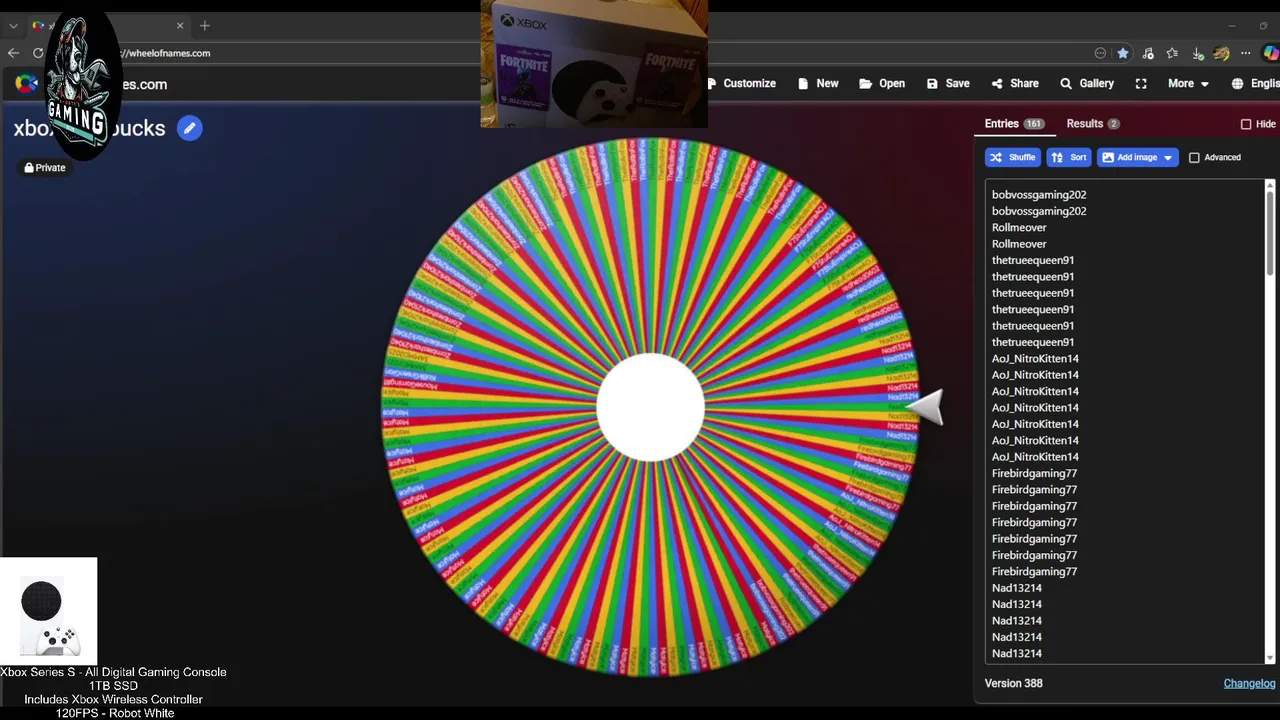The height and width of the screenshot is (720, 1280).
Task: Browse the wheel Gallery
Action: [1087, 84]
